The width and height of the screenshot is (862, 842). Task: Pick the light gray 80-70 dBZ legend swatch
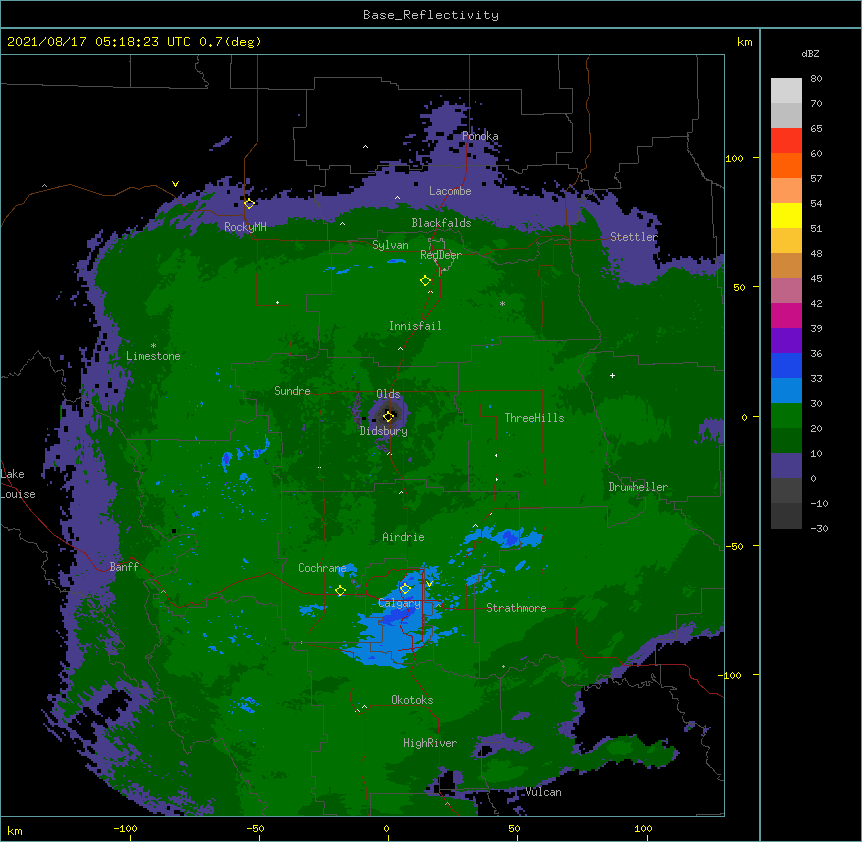click(x=786, y=91)
